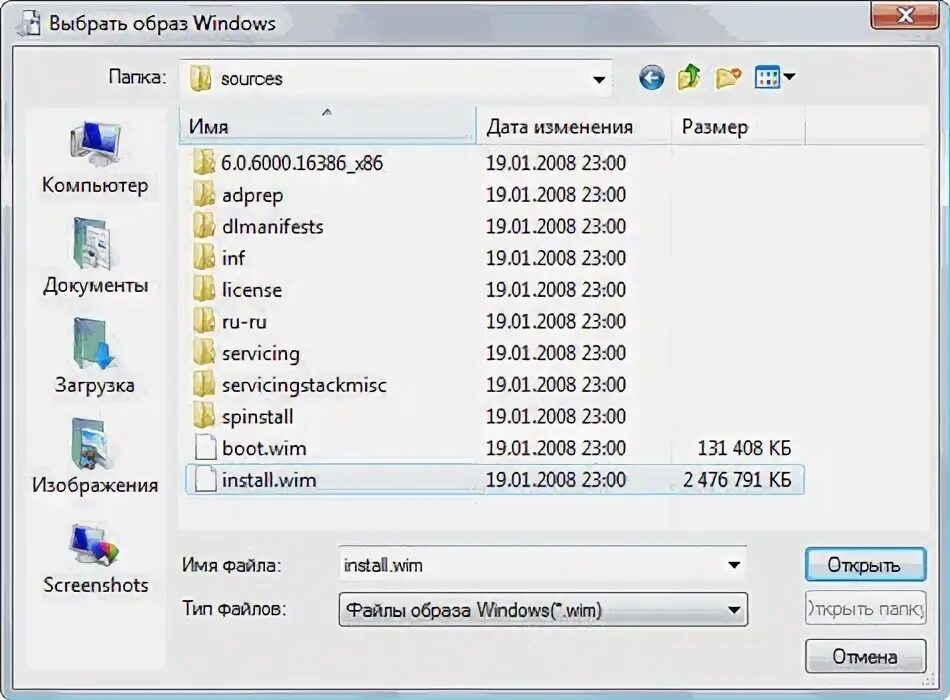
Task: Open Screenshots in the places bar
Action: point(95,558)
